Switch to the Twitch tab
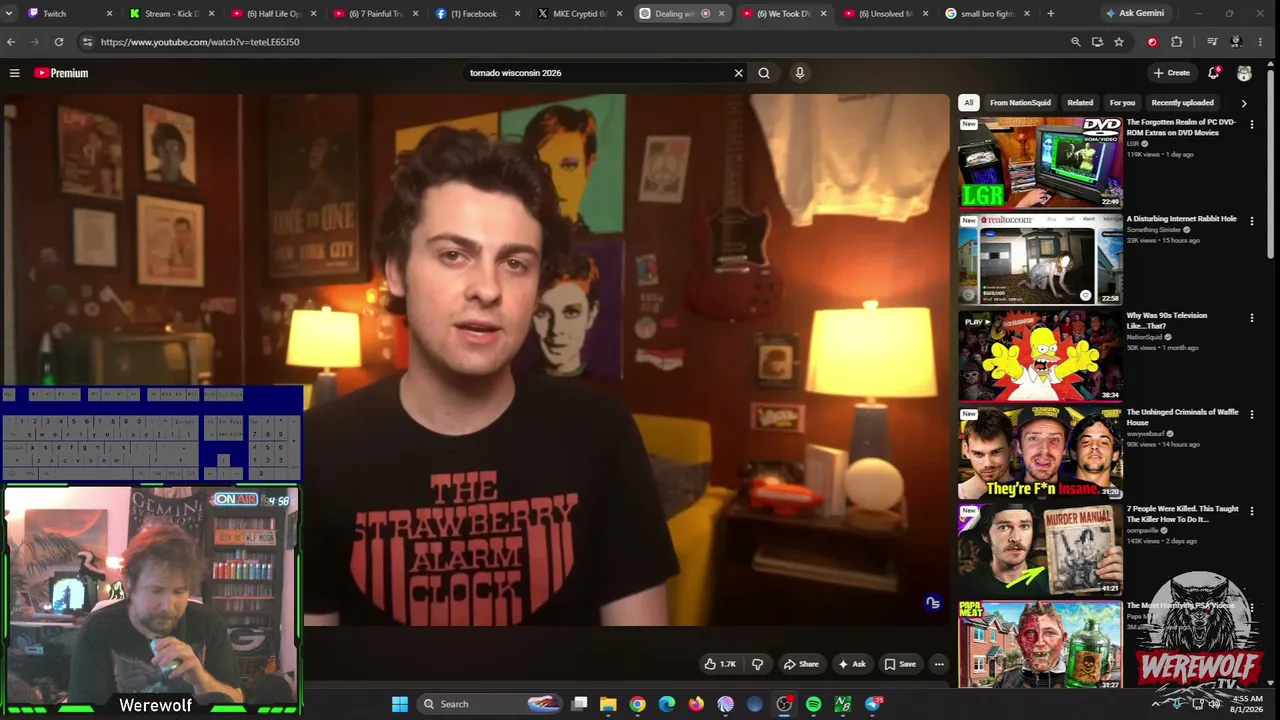 pos(68,14)
